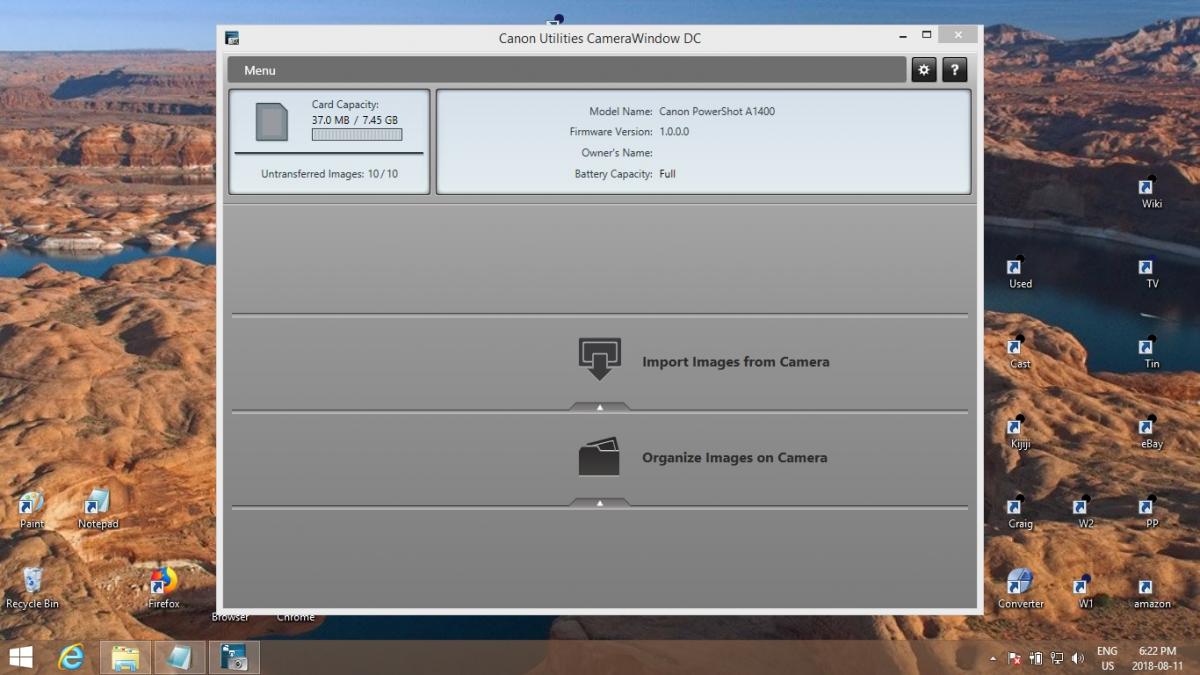Screen dimensions: 1200x675
Task: Click the Organize Images on Camera folder icon
Action: 599,457
